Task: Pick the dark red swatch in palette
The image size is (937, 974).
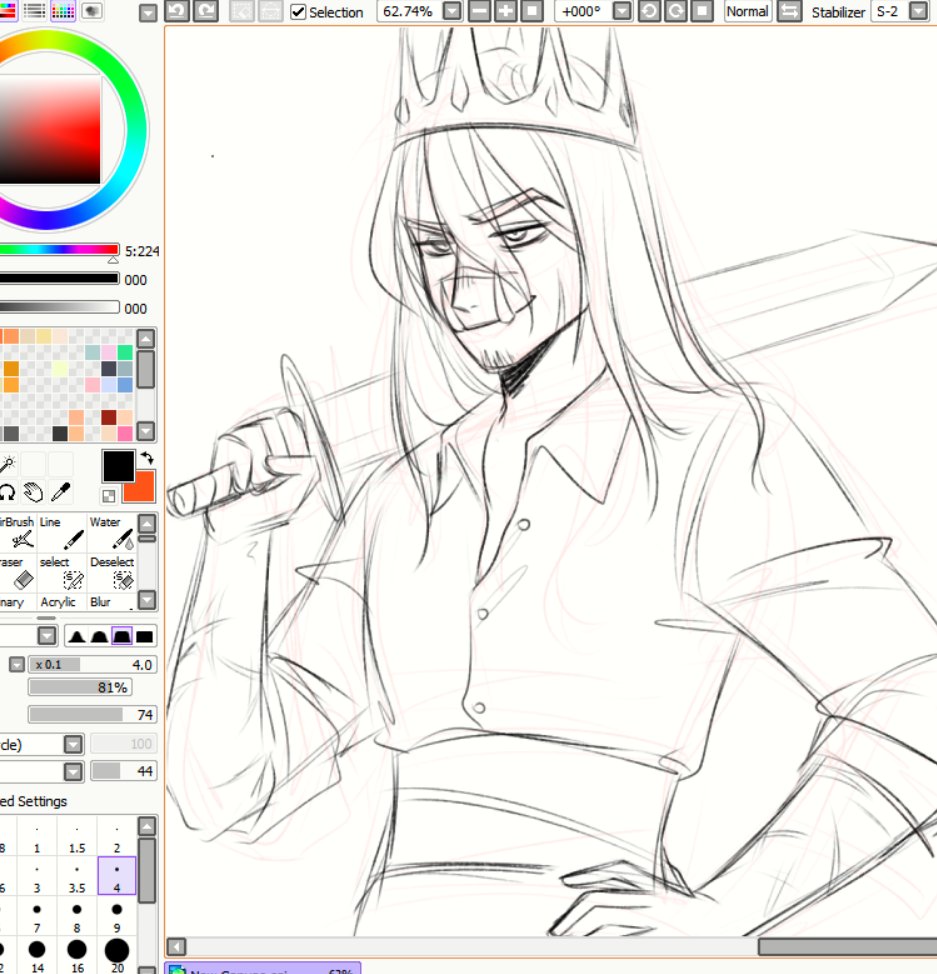Action: point(109,417)
